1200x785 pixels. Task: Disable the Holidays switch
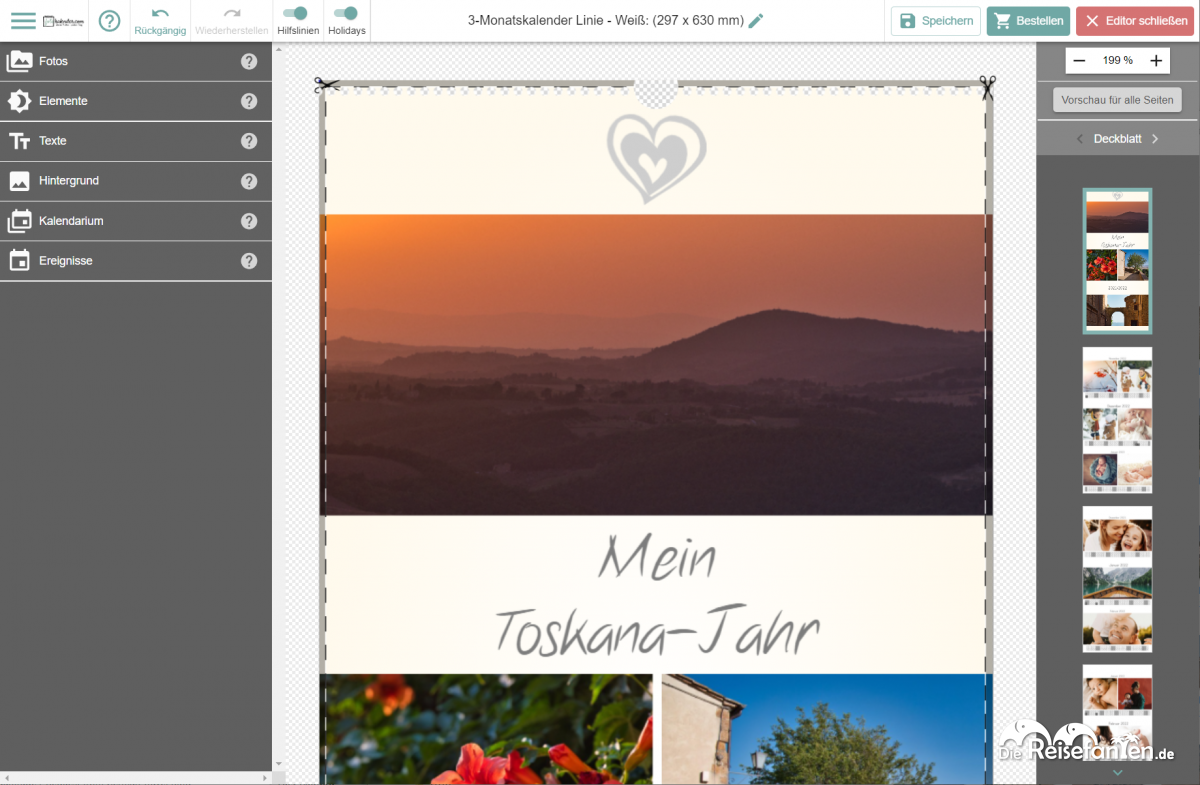pos(346,14)
